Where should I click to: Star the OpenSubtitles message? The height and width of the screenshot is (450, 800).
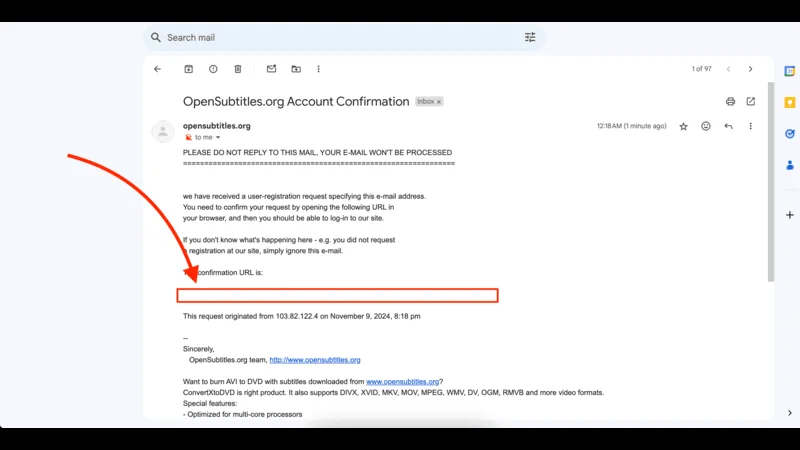click(x=684, y=126)
